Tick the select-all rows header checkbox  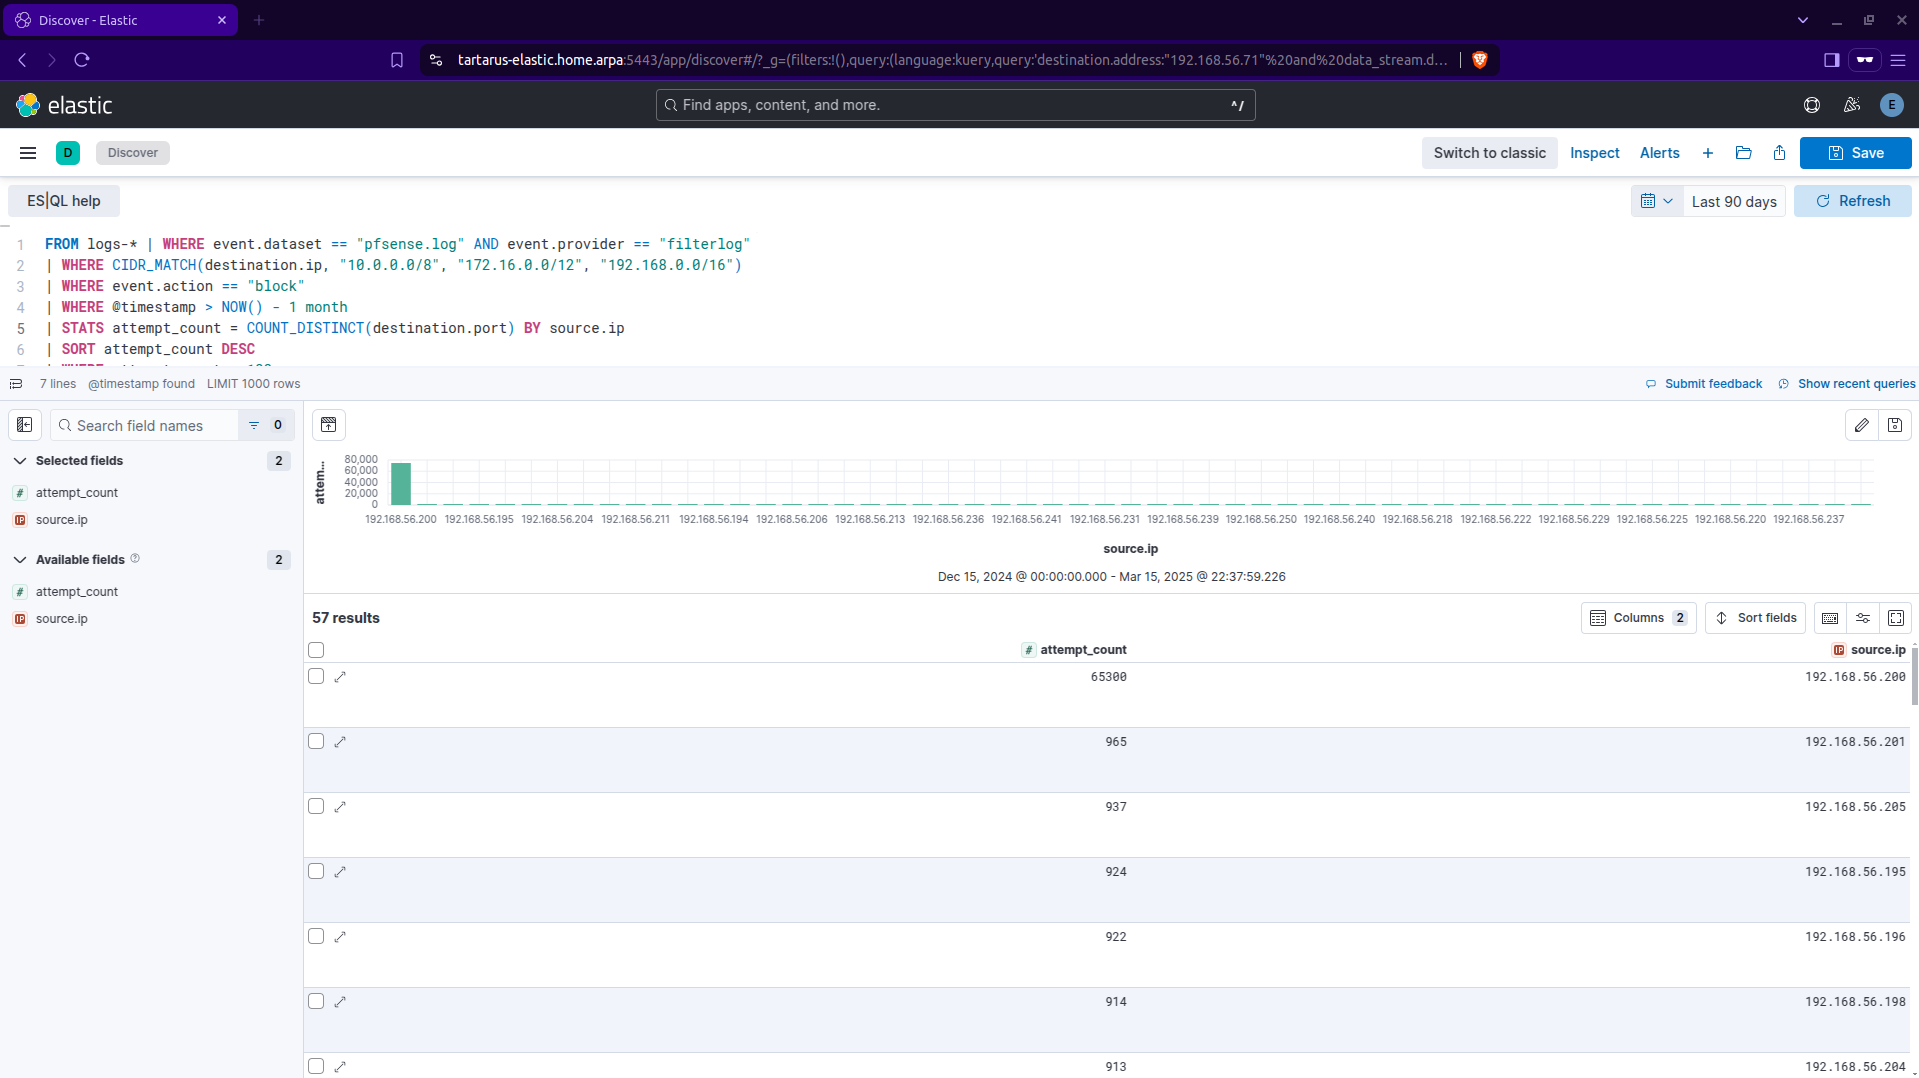(316, 650)
